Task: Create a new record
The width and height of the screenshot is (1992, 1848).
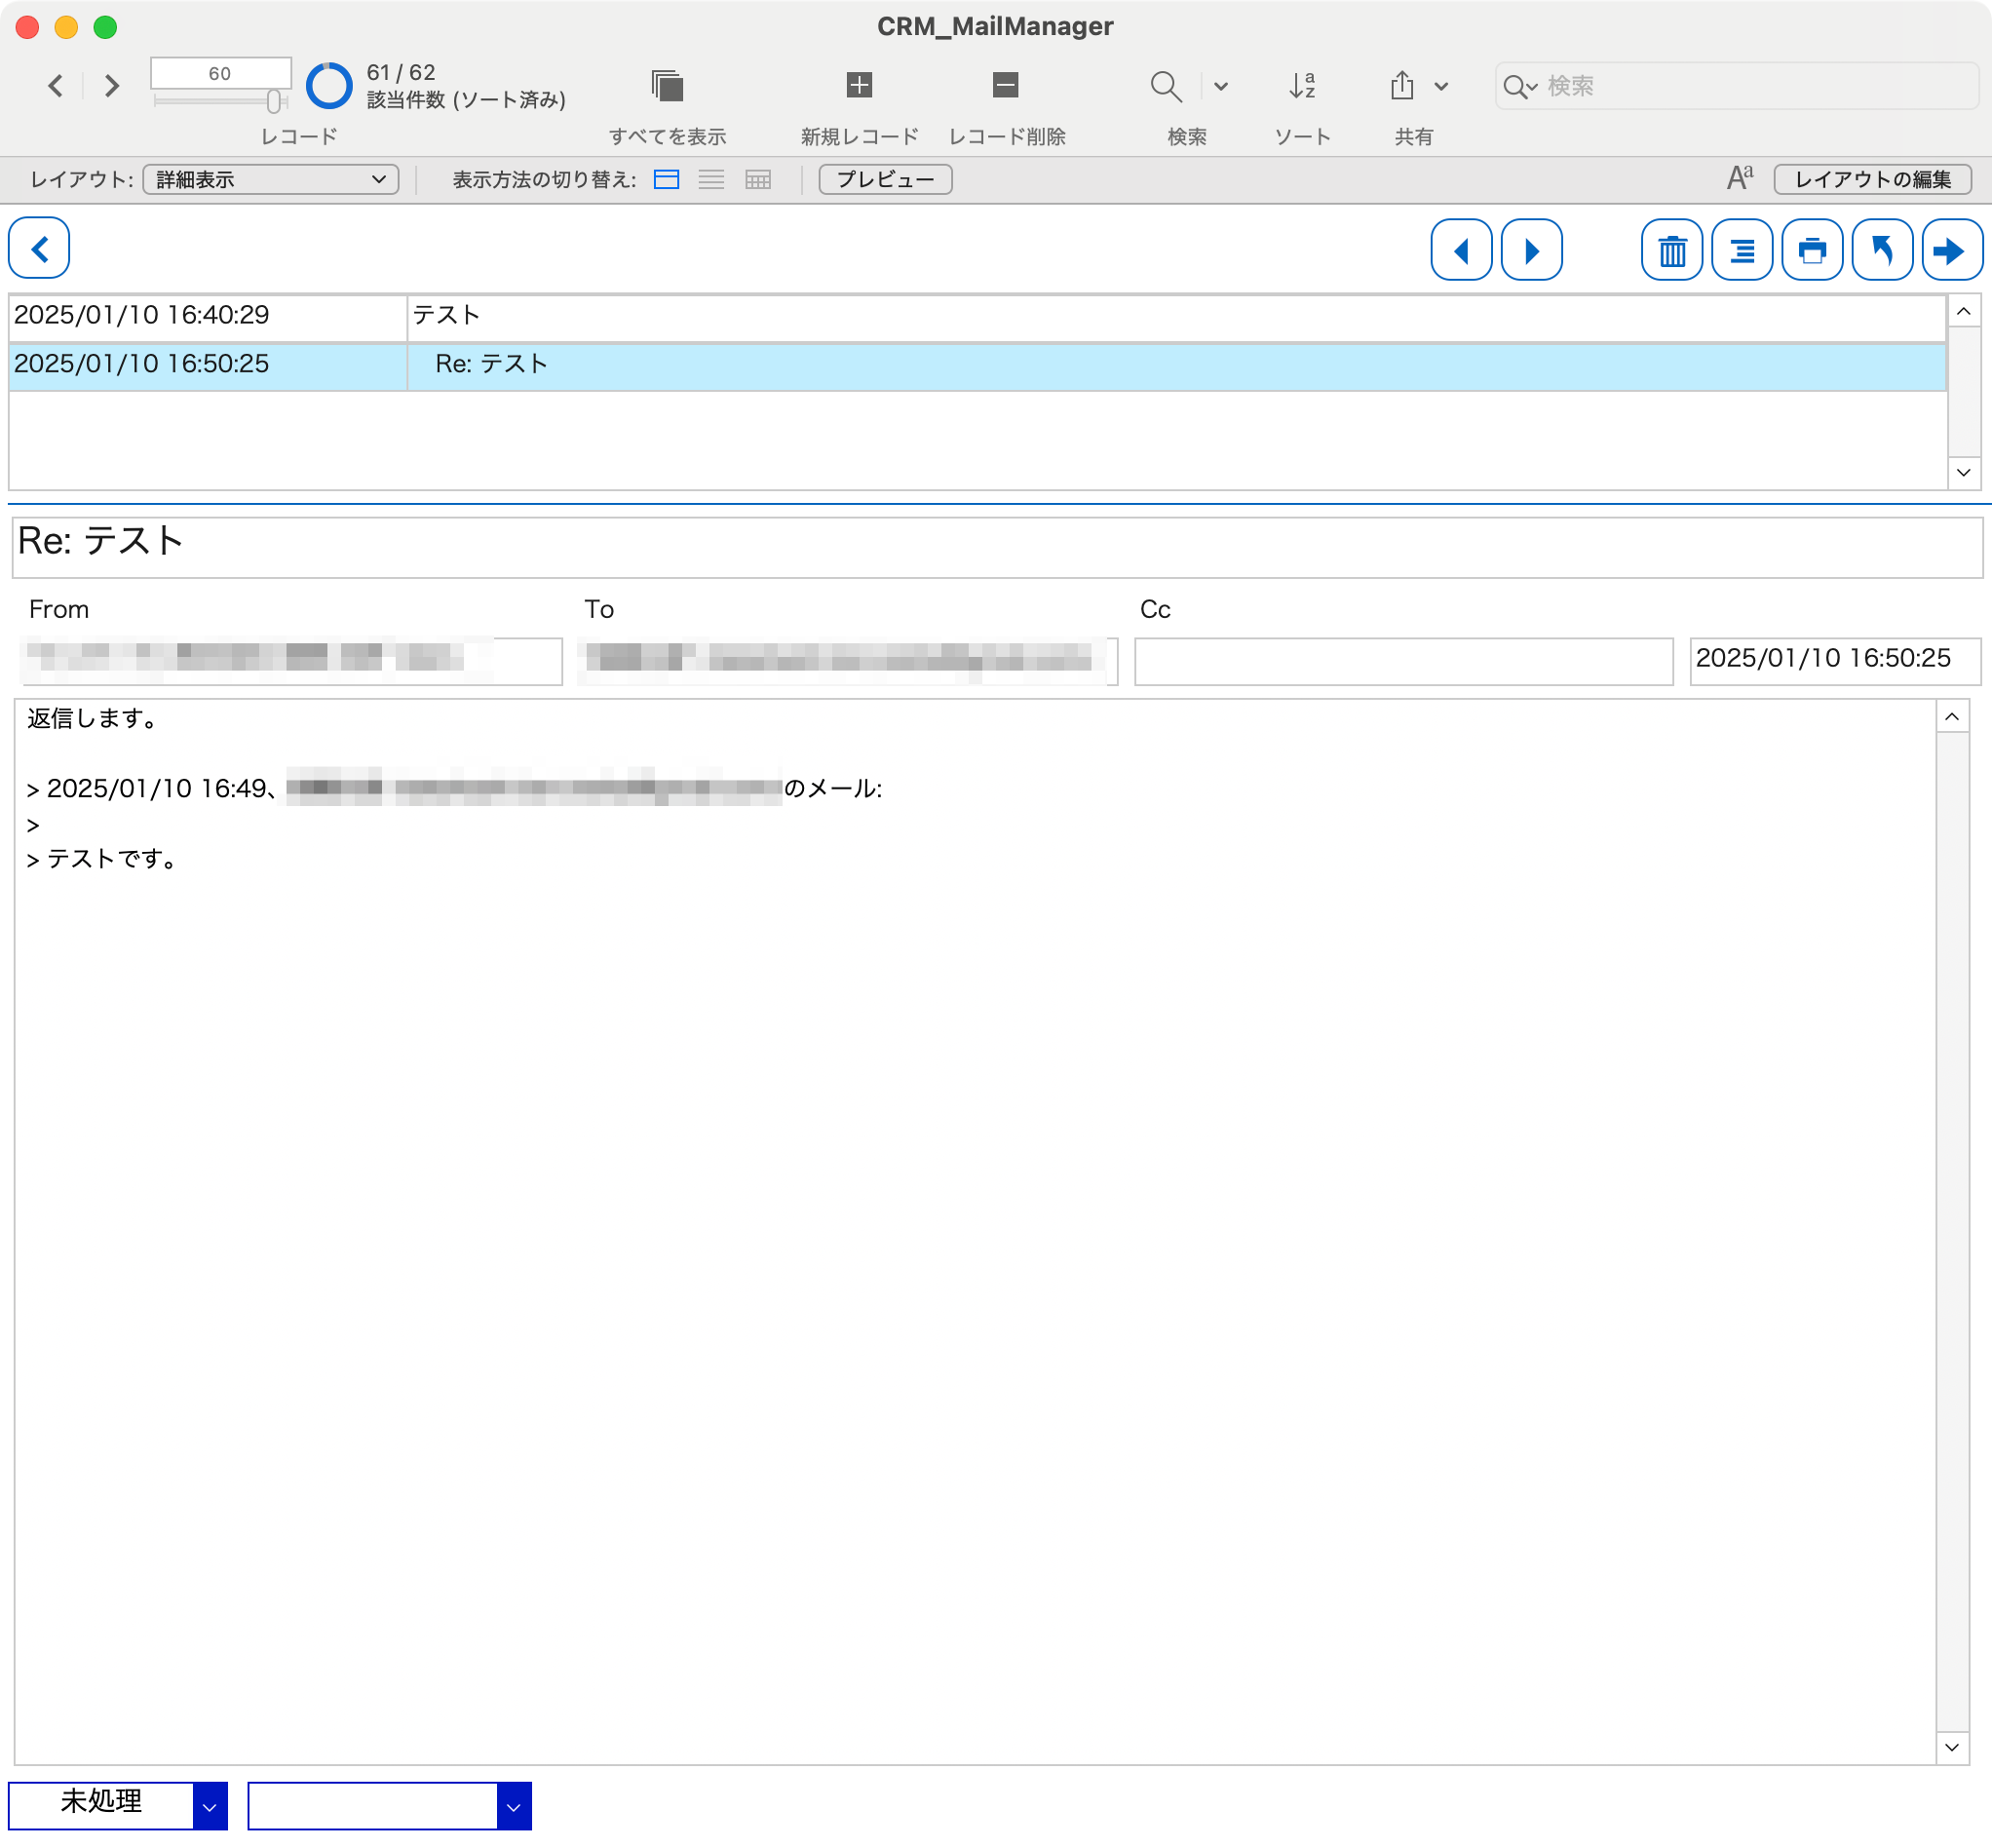Action: [x=859, y=85]
